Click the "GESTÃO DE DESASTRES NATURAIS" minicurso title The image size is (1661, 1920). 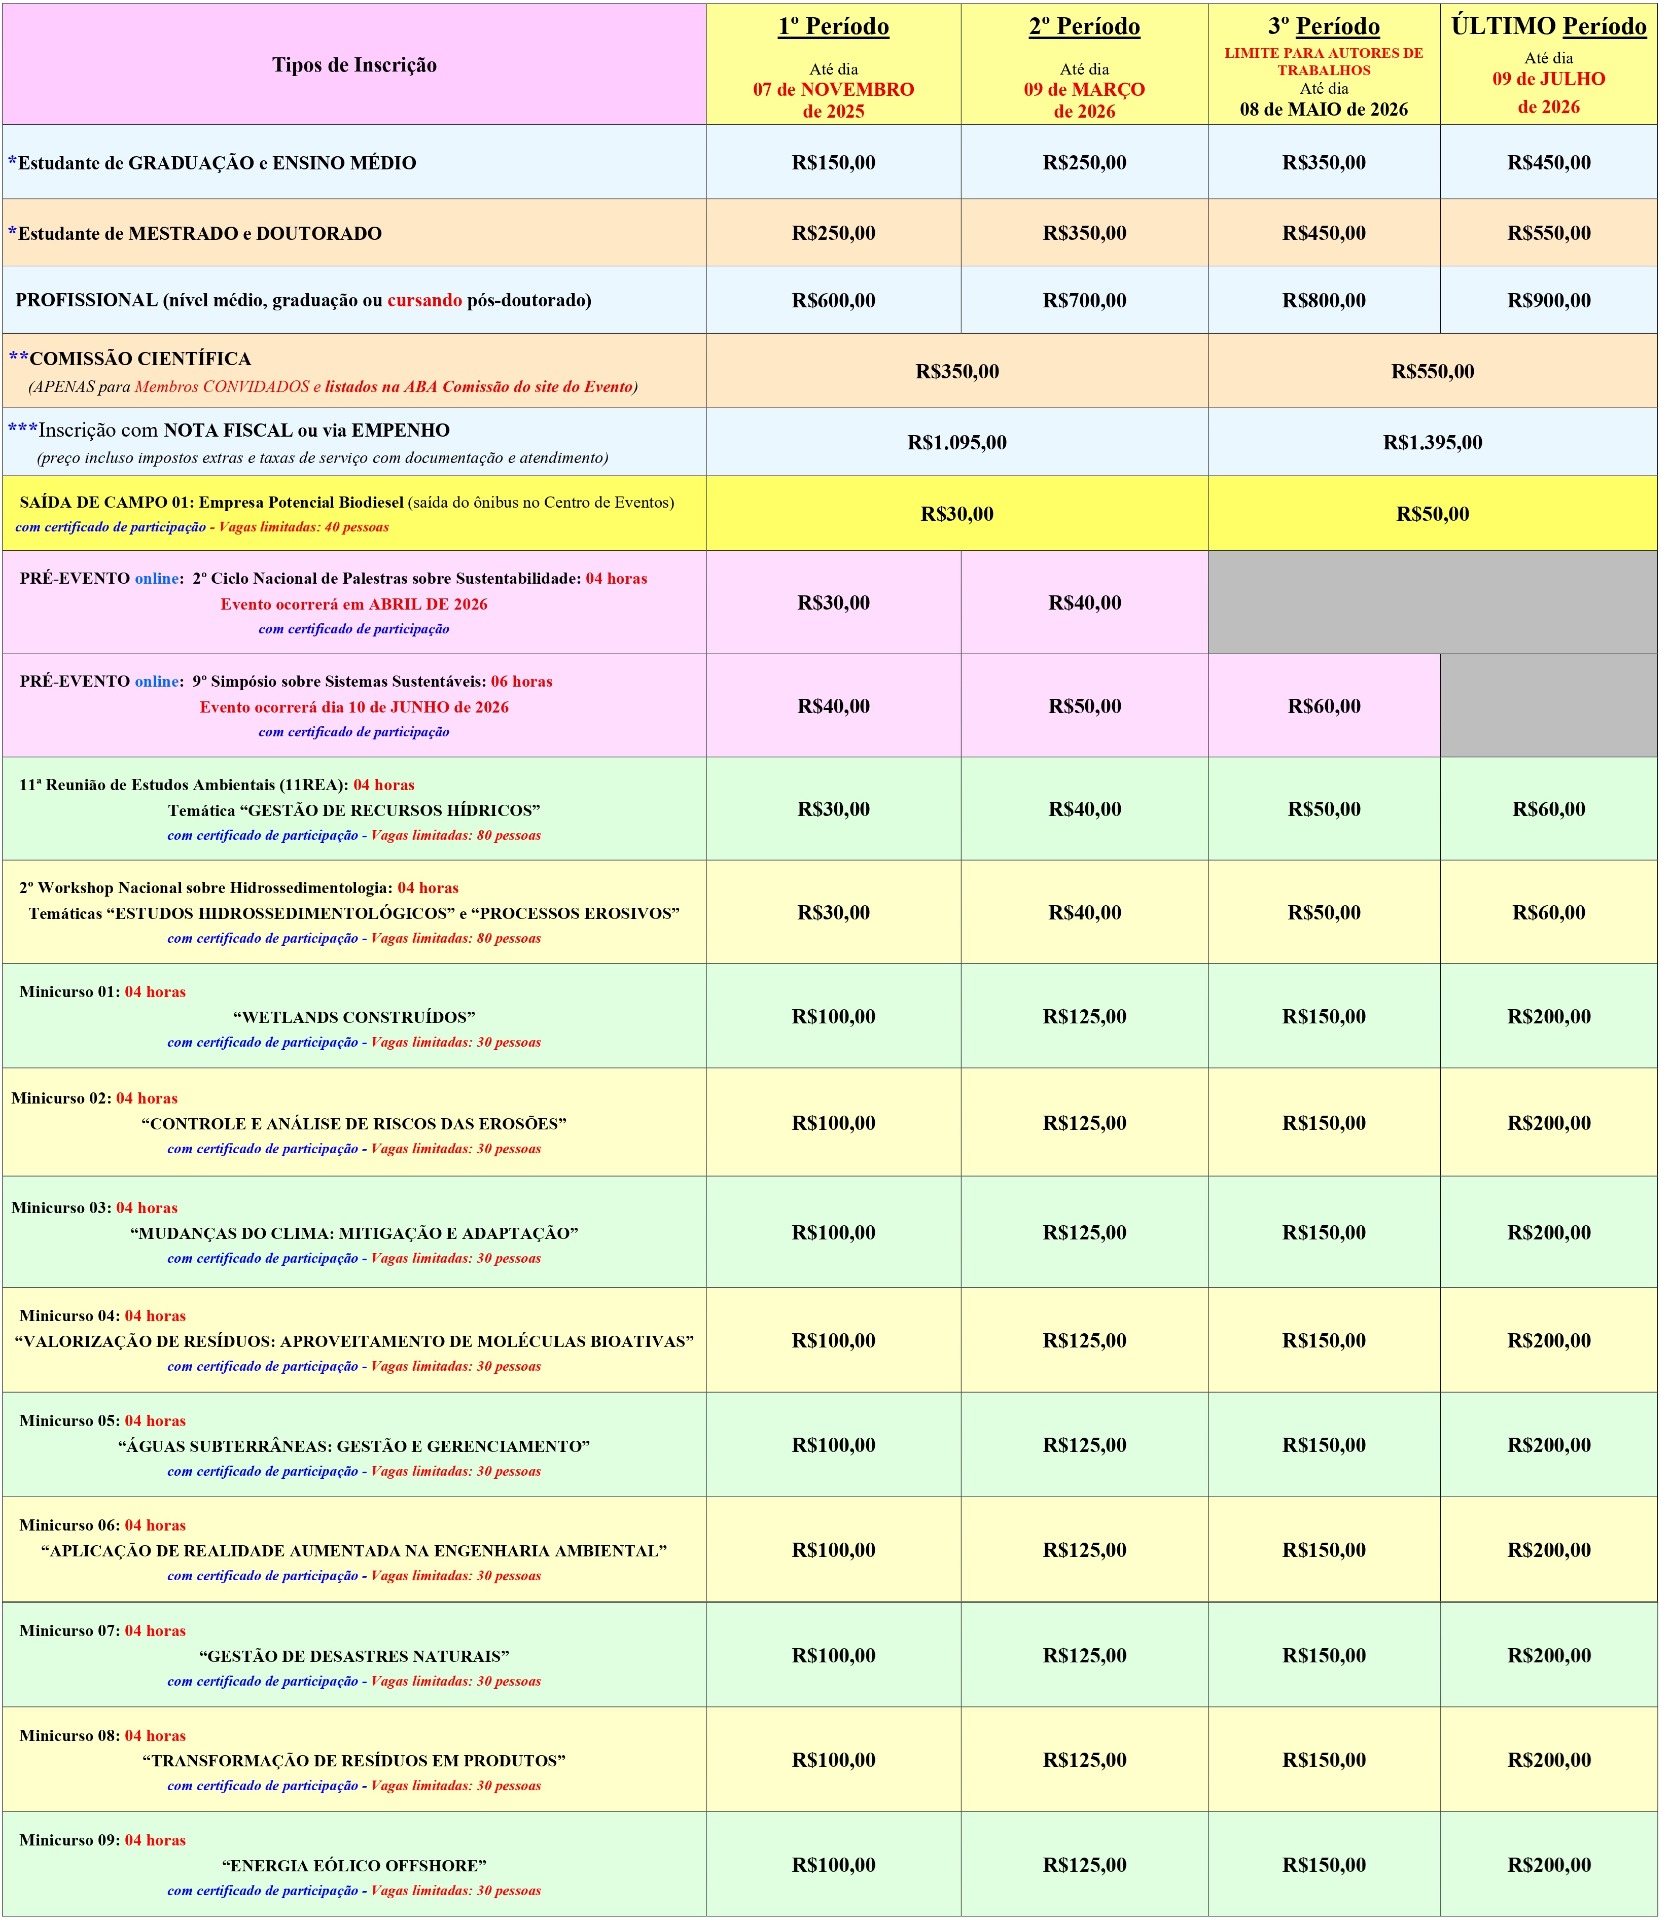pos(354,1657)
